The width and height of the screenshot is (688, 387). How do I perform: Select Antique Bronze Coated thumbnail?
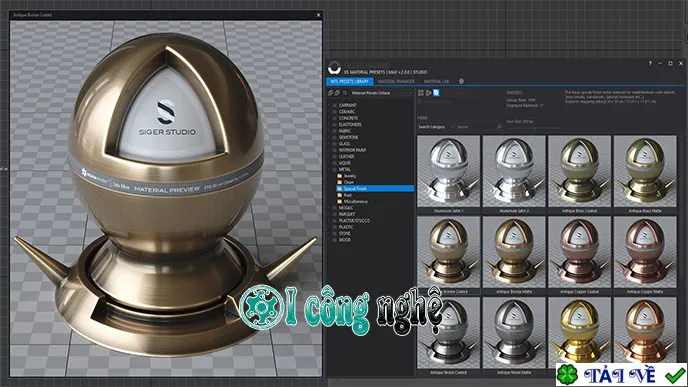[x=448, y=252]
